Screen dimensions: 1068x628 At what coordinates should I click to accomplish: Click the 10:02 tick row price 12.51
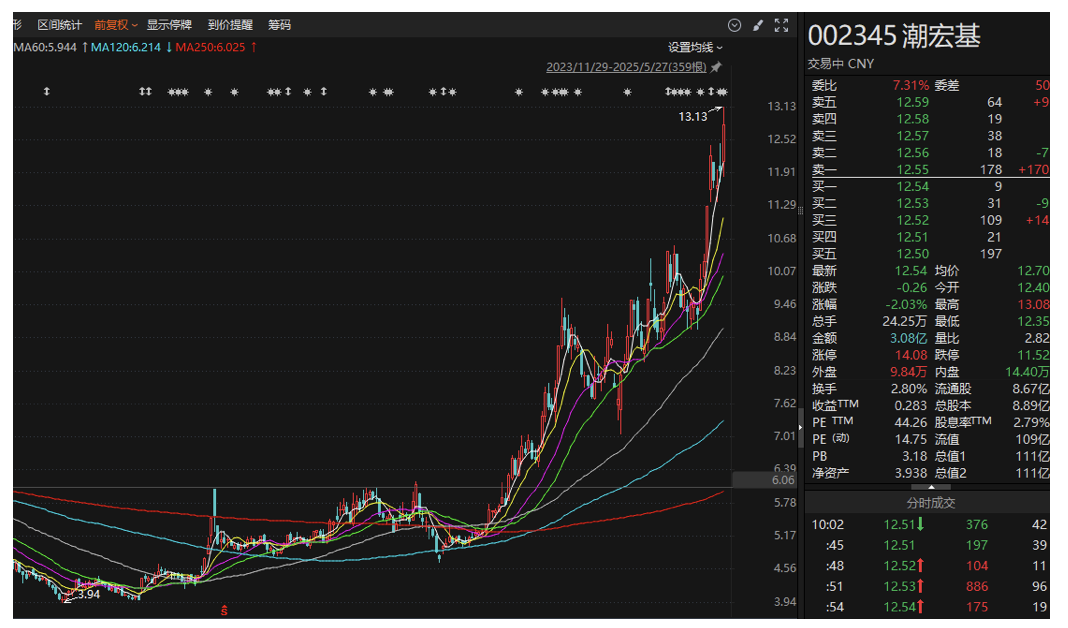click(899, 524)
